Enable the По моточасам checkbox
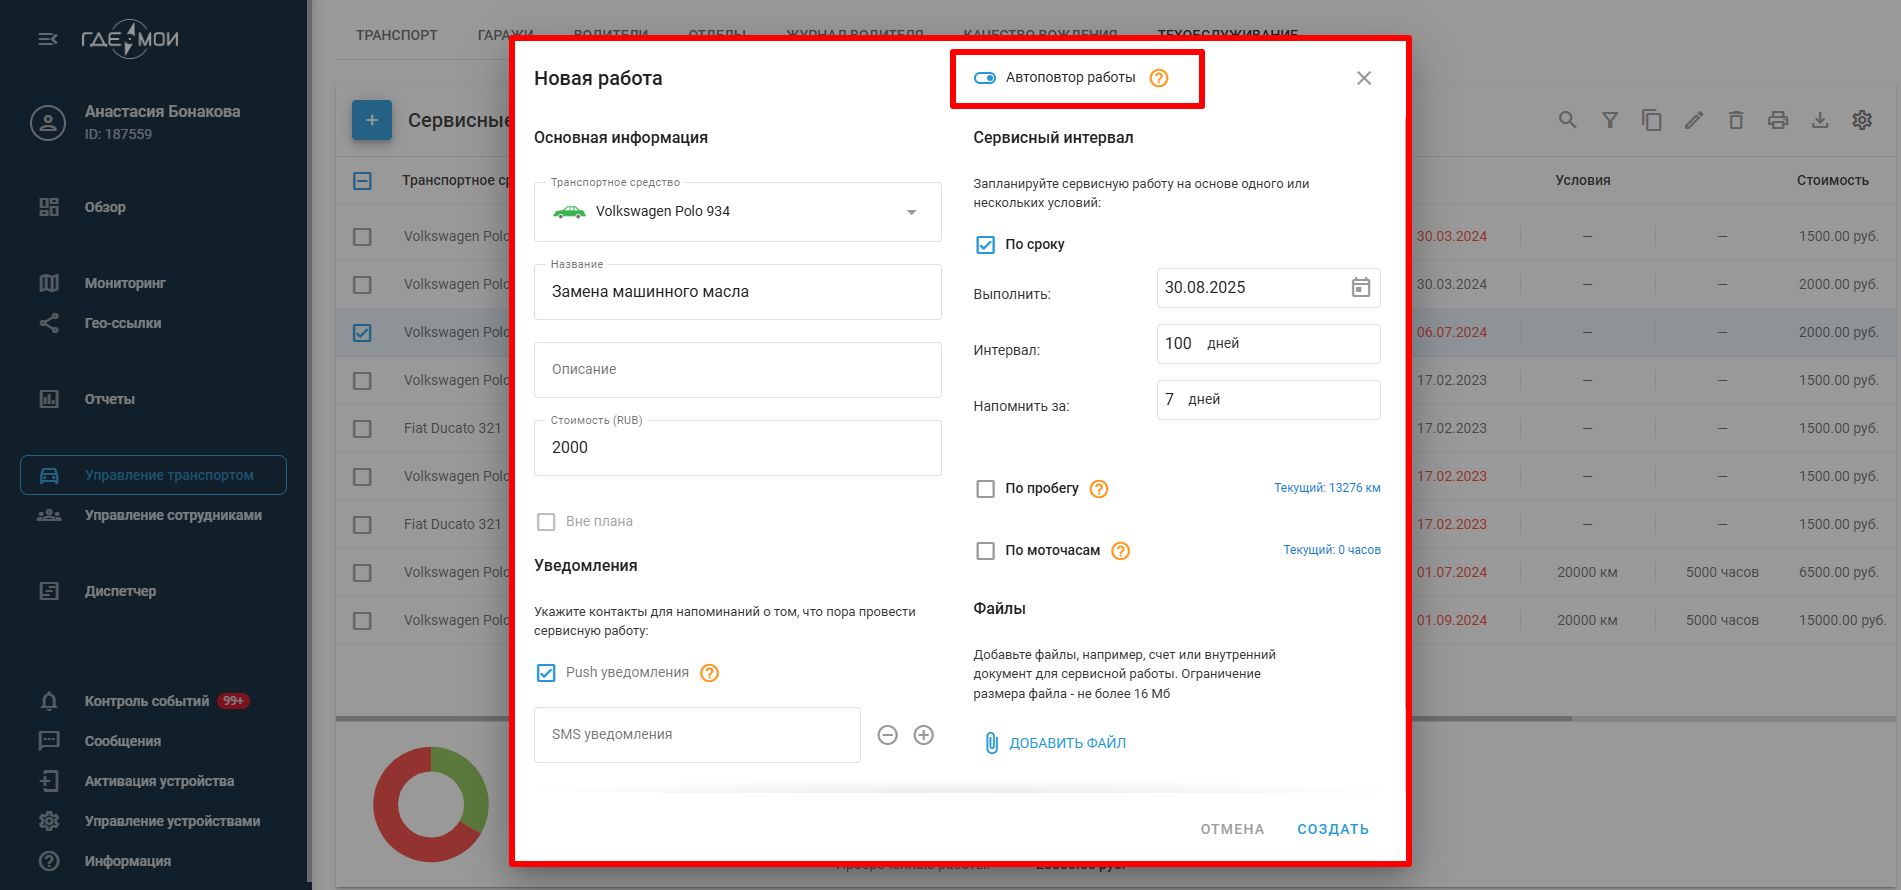 pyautogui.click(x=985, y=551)
